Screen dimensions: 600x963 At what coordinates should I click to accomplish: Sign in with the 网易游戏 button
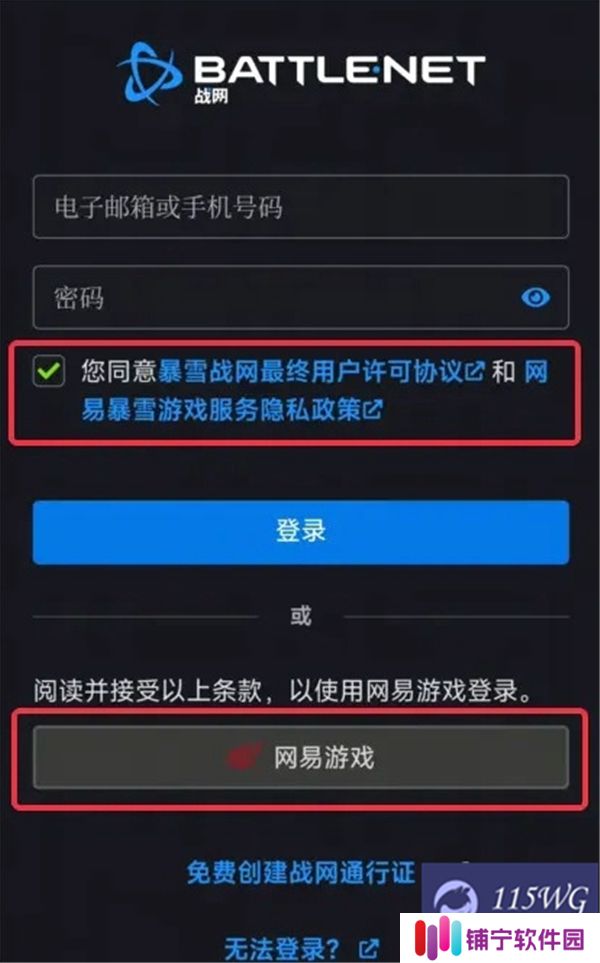pos(301,757)
